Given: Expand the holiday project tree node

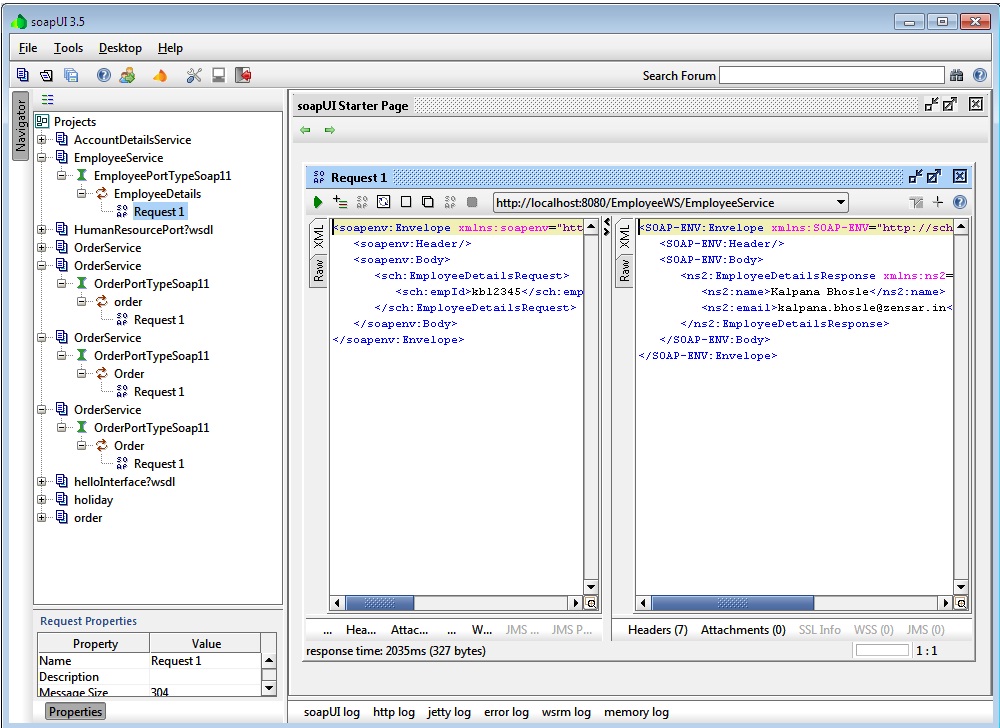Looking at the screenshot, I should pyautogui.click(x=43, y=500).
